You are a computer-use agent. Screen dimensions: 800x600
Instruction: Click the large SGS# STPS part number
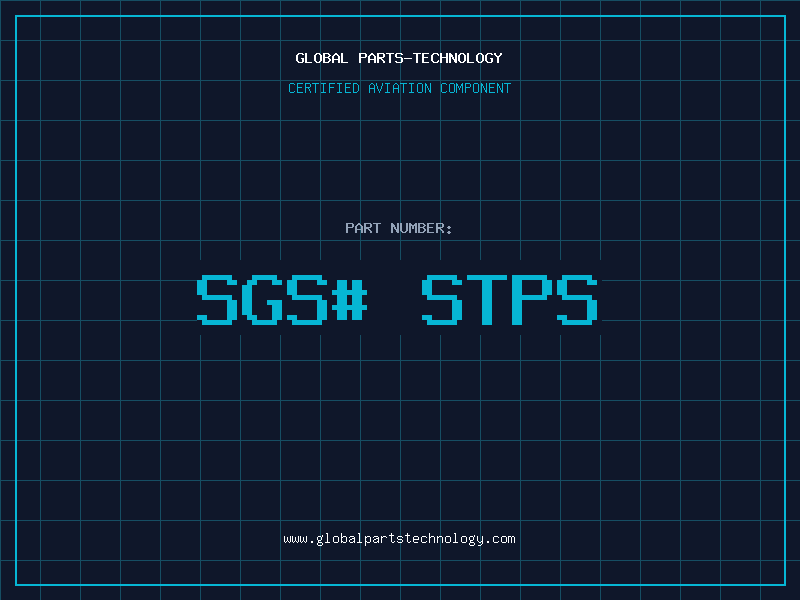coord(397,299)
